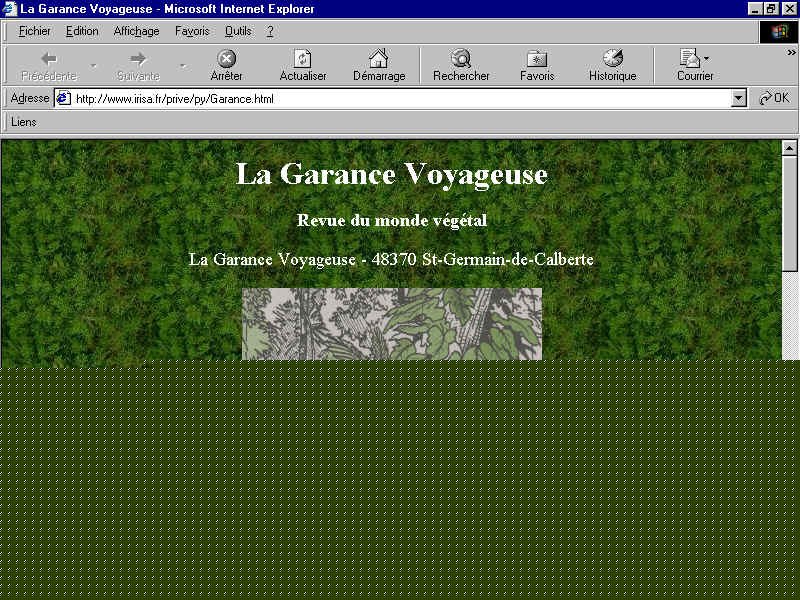Click the page scroll up arrow
Viewport: 800px width, 600px height.
click(789, 148)
